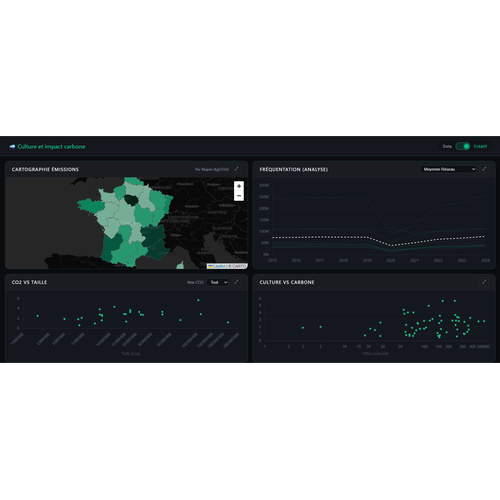Screen dimensions: 500x500
Task: Expand the Fréquentation (Analyse) panel fullscreen
Action: (x=484, y=169)
